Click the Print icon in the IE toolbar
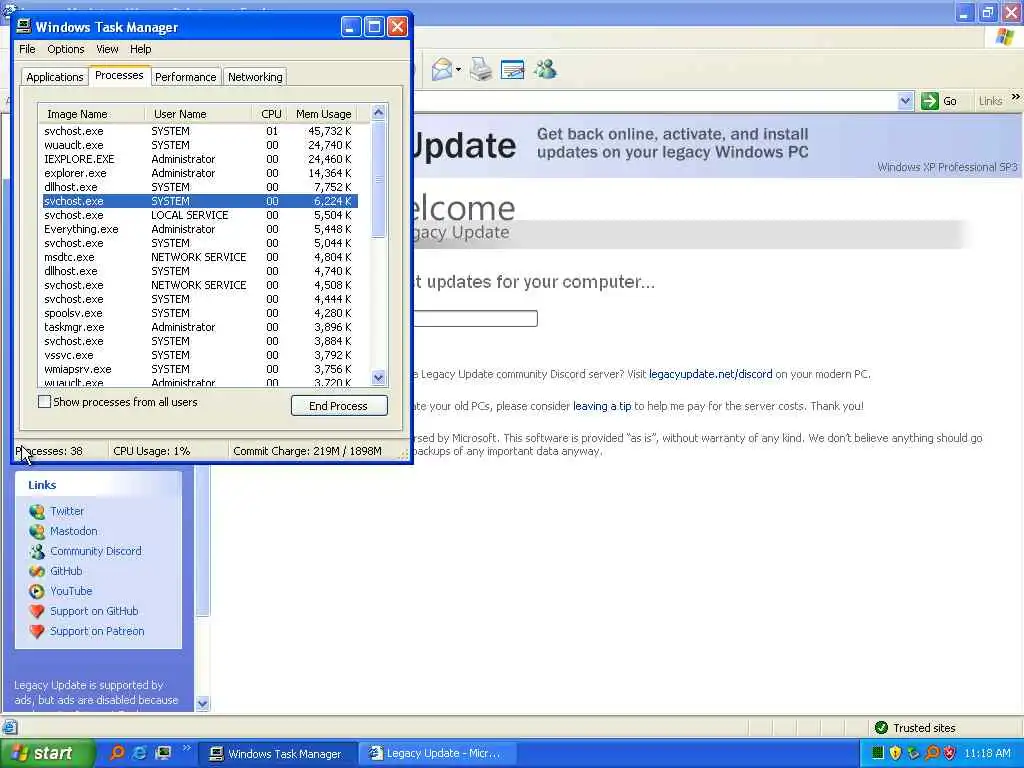The height and width of the screenshot is (768, 1024). coord(481,69)
